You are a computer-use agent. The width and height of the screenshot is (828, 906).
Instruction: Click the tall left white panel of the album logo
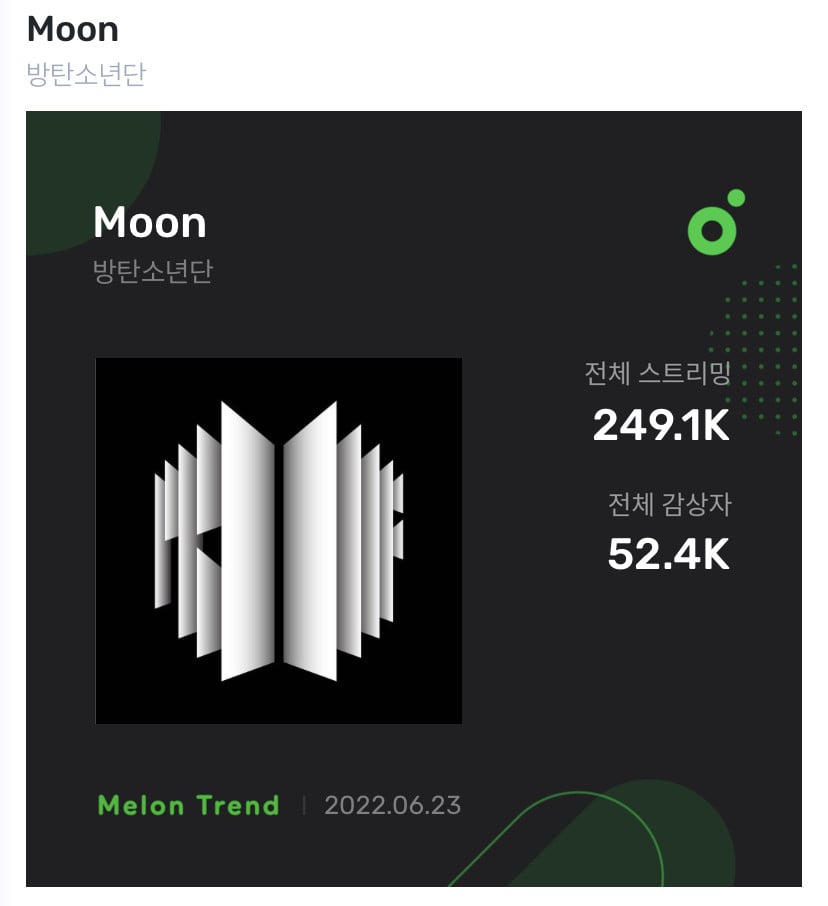click(x=247, y=541)
